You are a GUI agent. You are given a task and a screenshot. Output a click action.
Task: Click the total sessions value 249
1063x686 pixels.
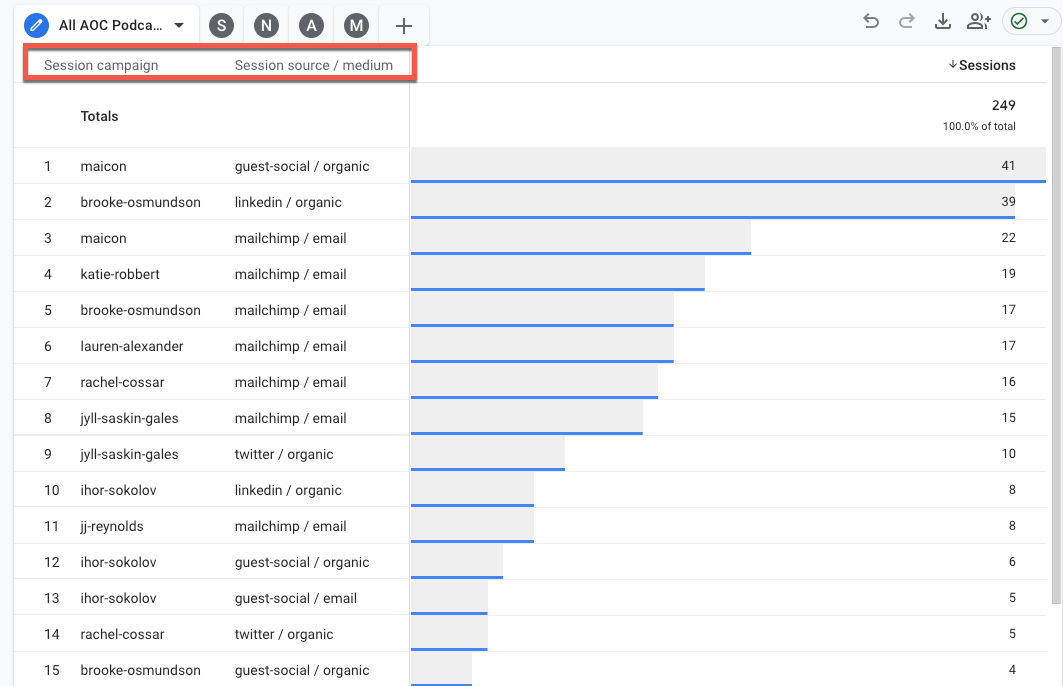[1003, 105]
